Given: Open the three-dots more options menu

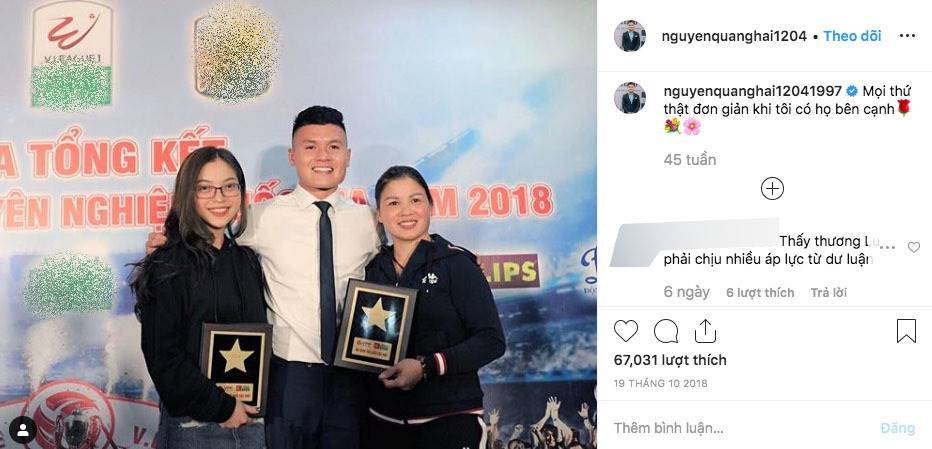Looking at the screenshot, I should pos(907,36).
